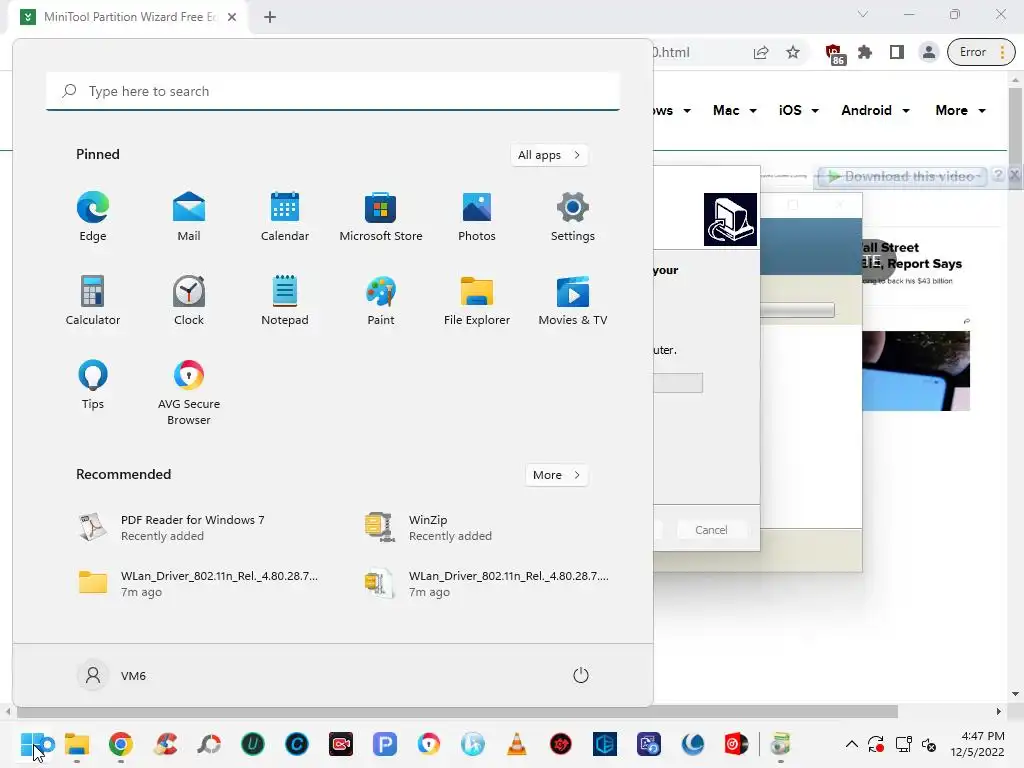Show All apps list
Screen dimensions: 1024x768
(x=549, y=155)
